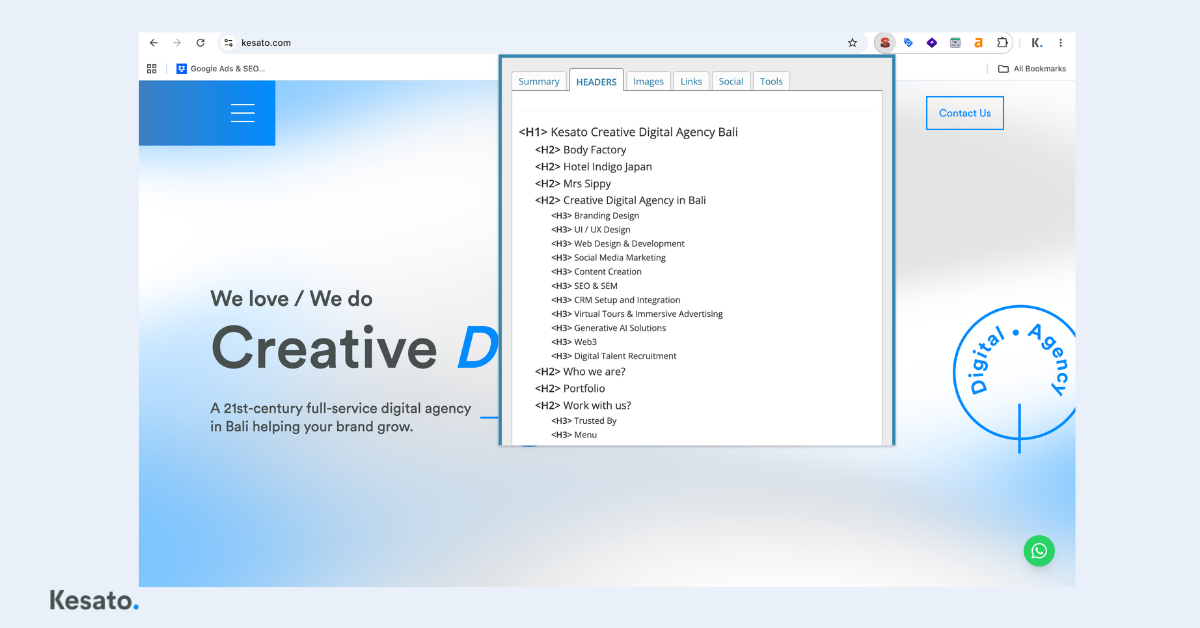Viewport: 1200px width, 628px height.
Task: Click the circular Digital Agency badge
Action: [x=1015, y=372]
